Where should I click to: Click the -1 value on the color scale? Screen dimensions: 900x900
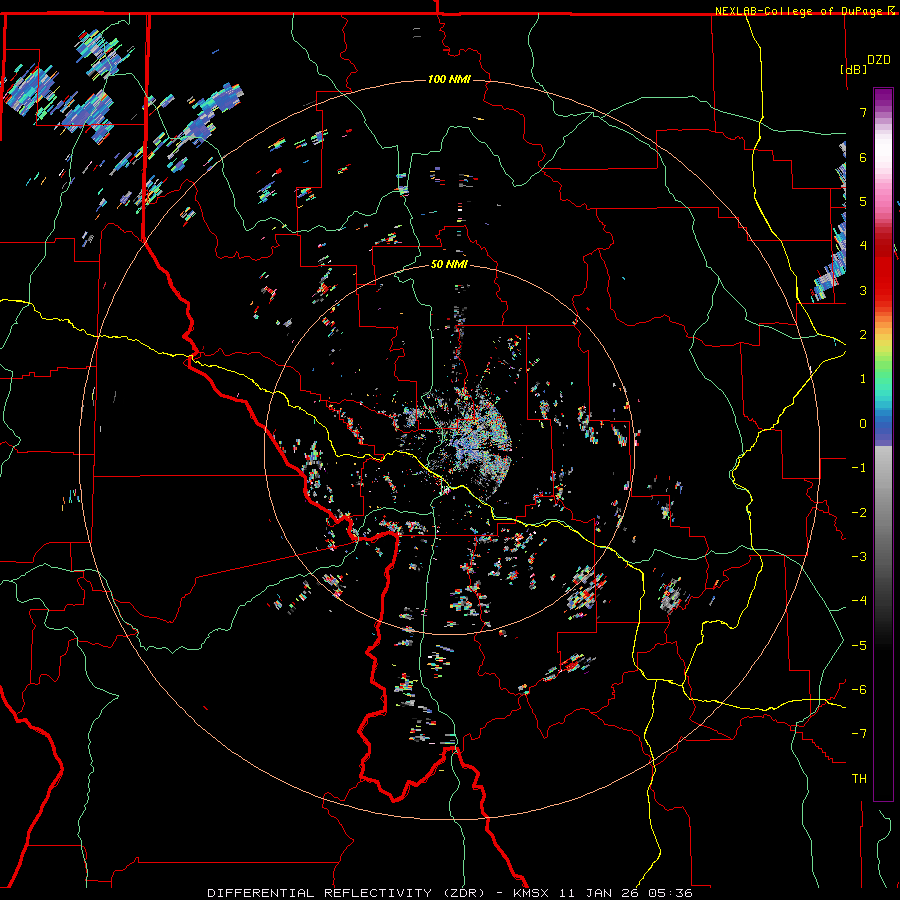pyautogui.click(x=859, y=468)
